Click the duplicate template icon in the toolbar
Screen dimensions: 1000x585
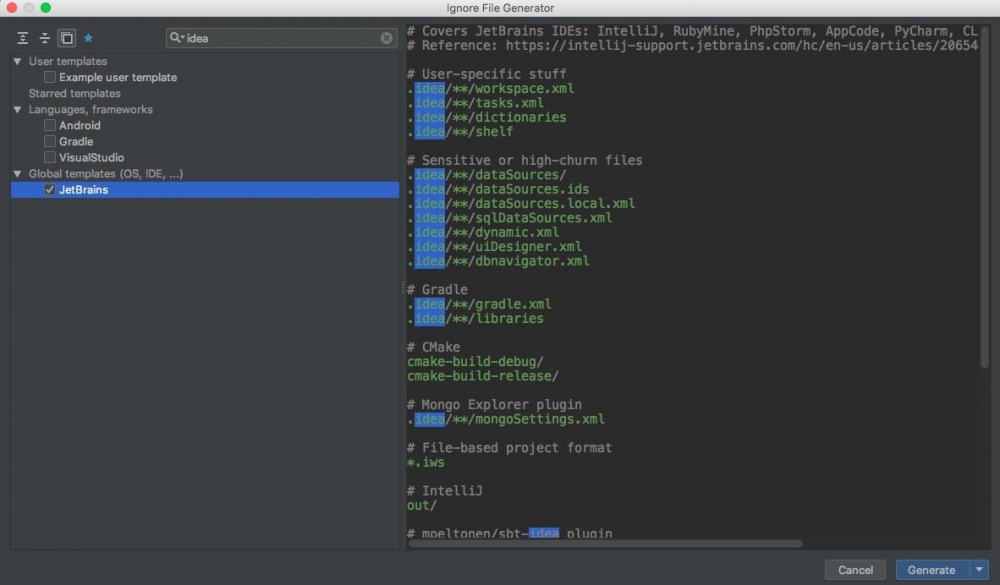tap(66, 37)
